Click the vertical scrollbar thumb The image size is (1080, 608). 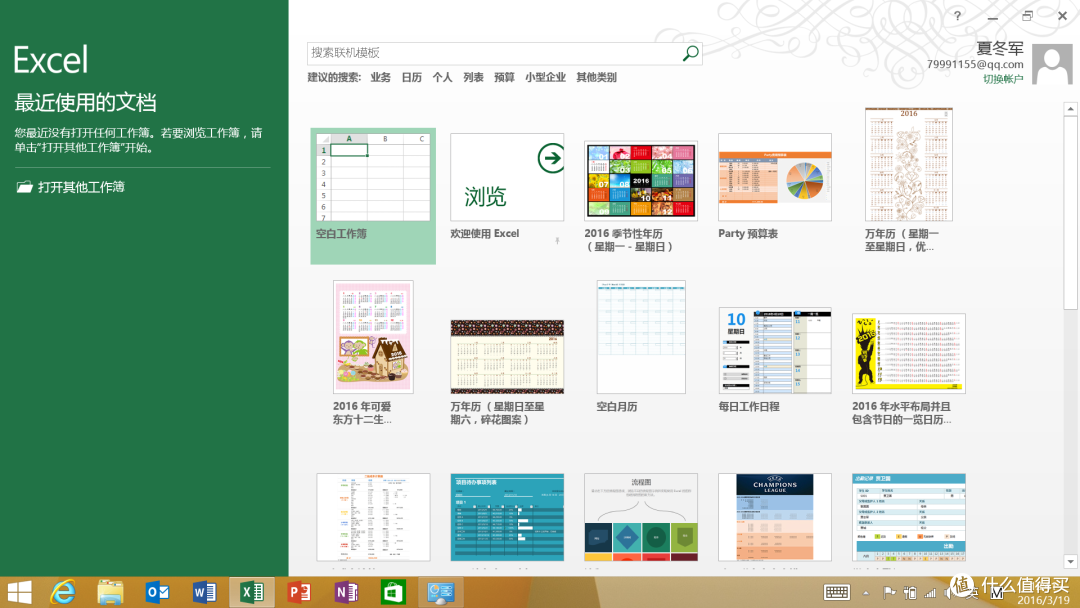pos(1070,212)
